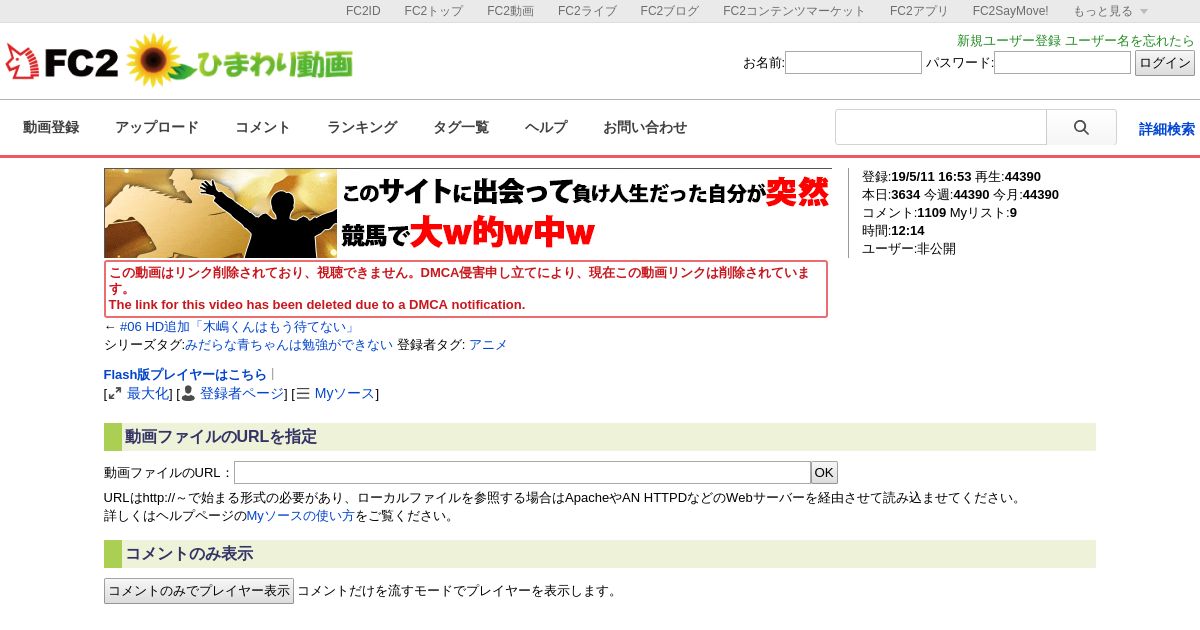Screen dimensions: 1200x630
Task: Open FC2ID in the top bar
Action: (x=363, y=11)
